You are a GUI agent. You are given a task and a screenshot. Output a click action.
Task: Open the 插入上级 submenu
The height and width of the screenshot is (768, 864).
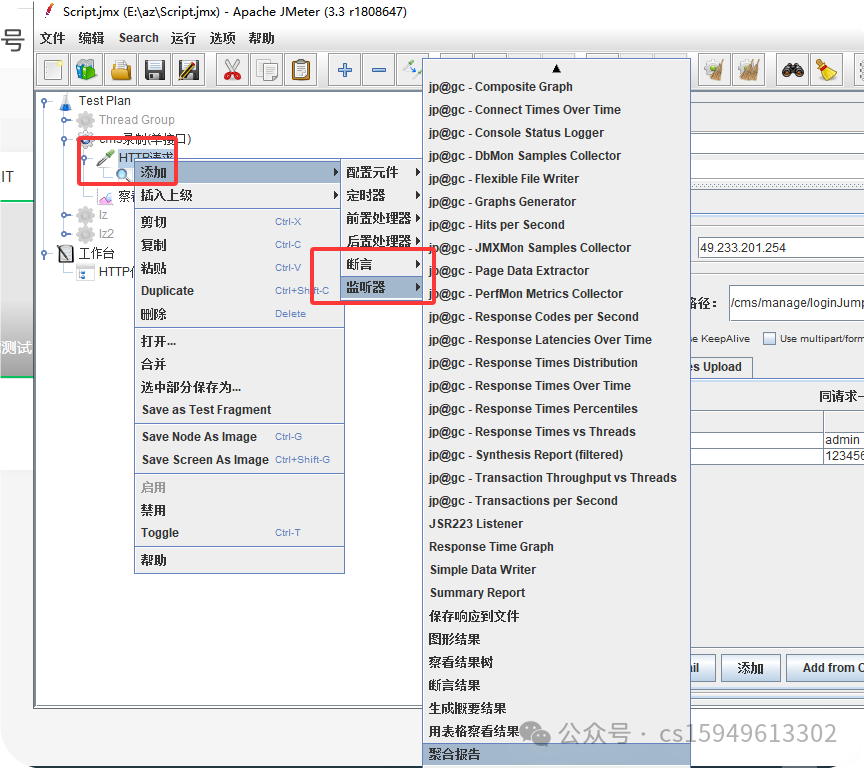238,196
